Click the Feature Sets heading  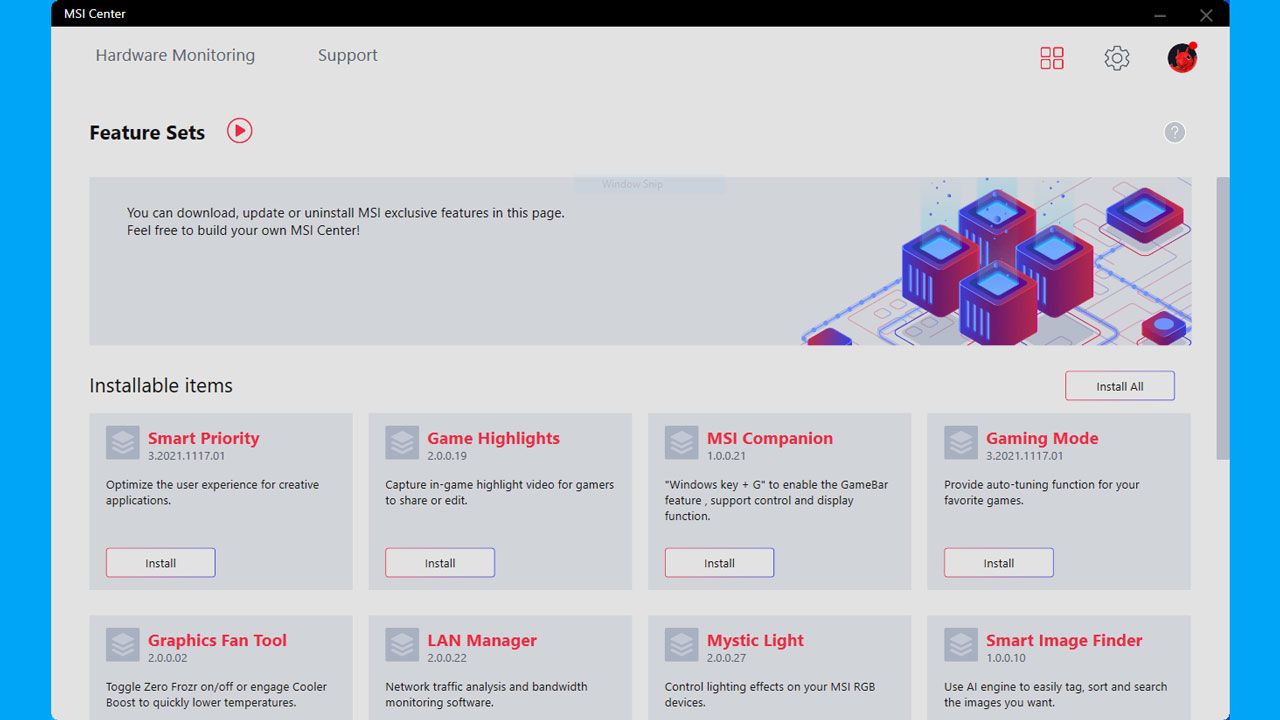coord(147,133)
